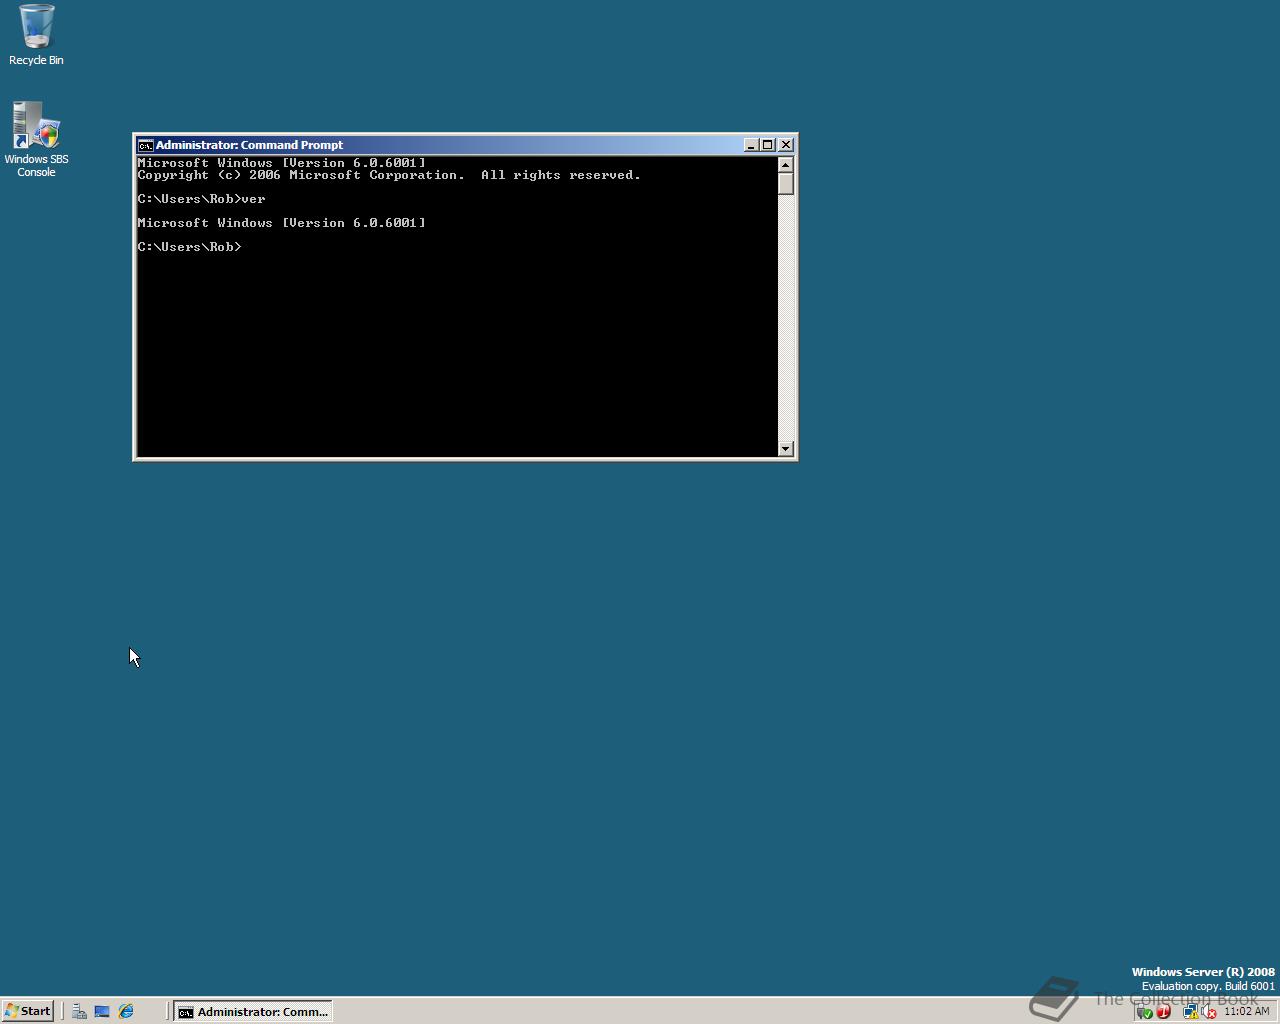Image resolution: width=1280 pixels, height=1024 pixels.
Task: Click the Show Desktop quick launch icon
Action: 102,1011
